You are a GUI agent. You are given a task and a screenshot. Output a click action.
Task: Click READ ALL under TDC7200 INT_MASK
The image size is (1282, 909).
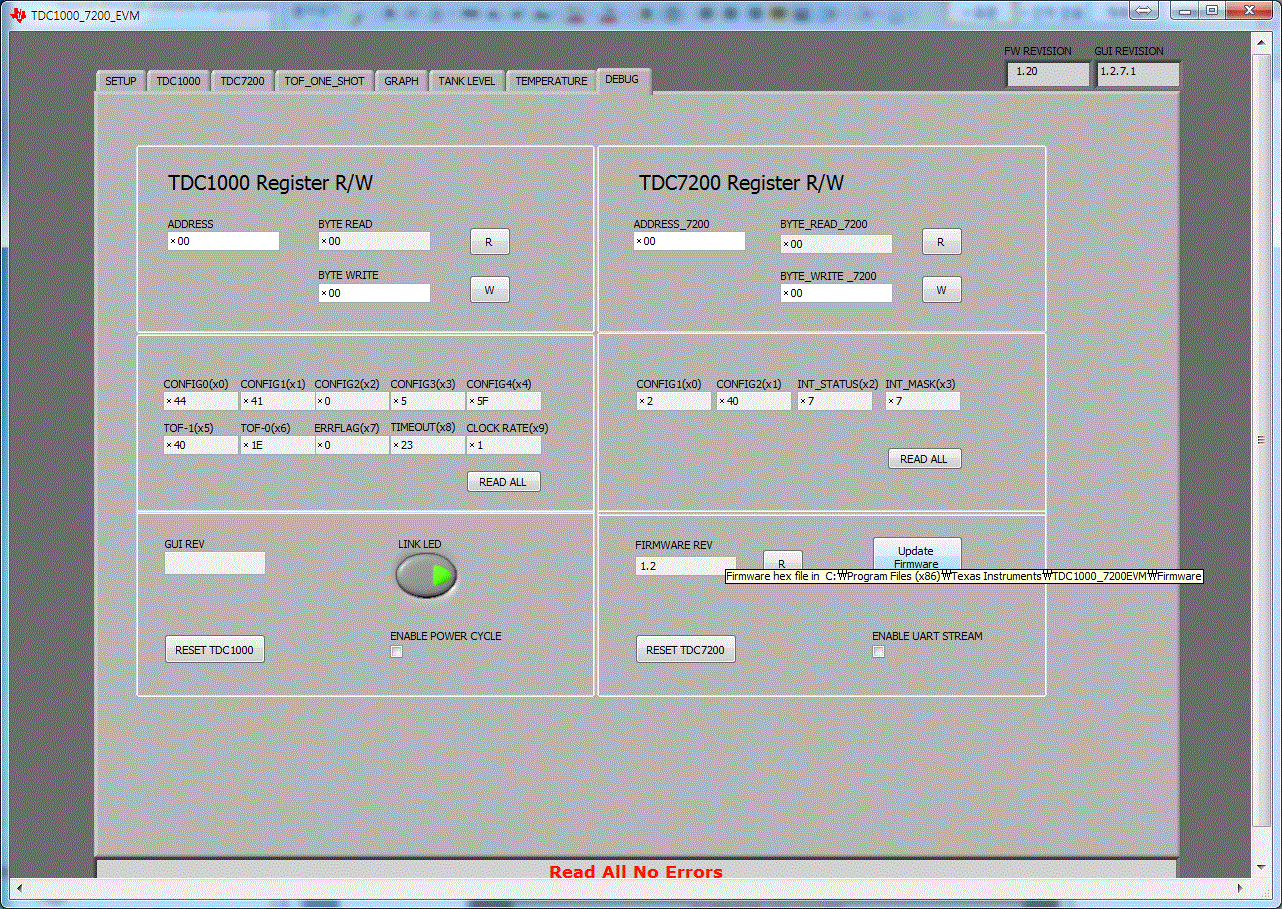(924, 459)
